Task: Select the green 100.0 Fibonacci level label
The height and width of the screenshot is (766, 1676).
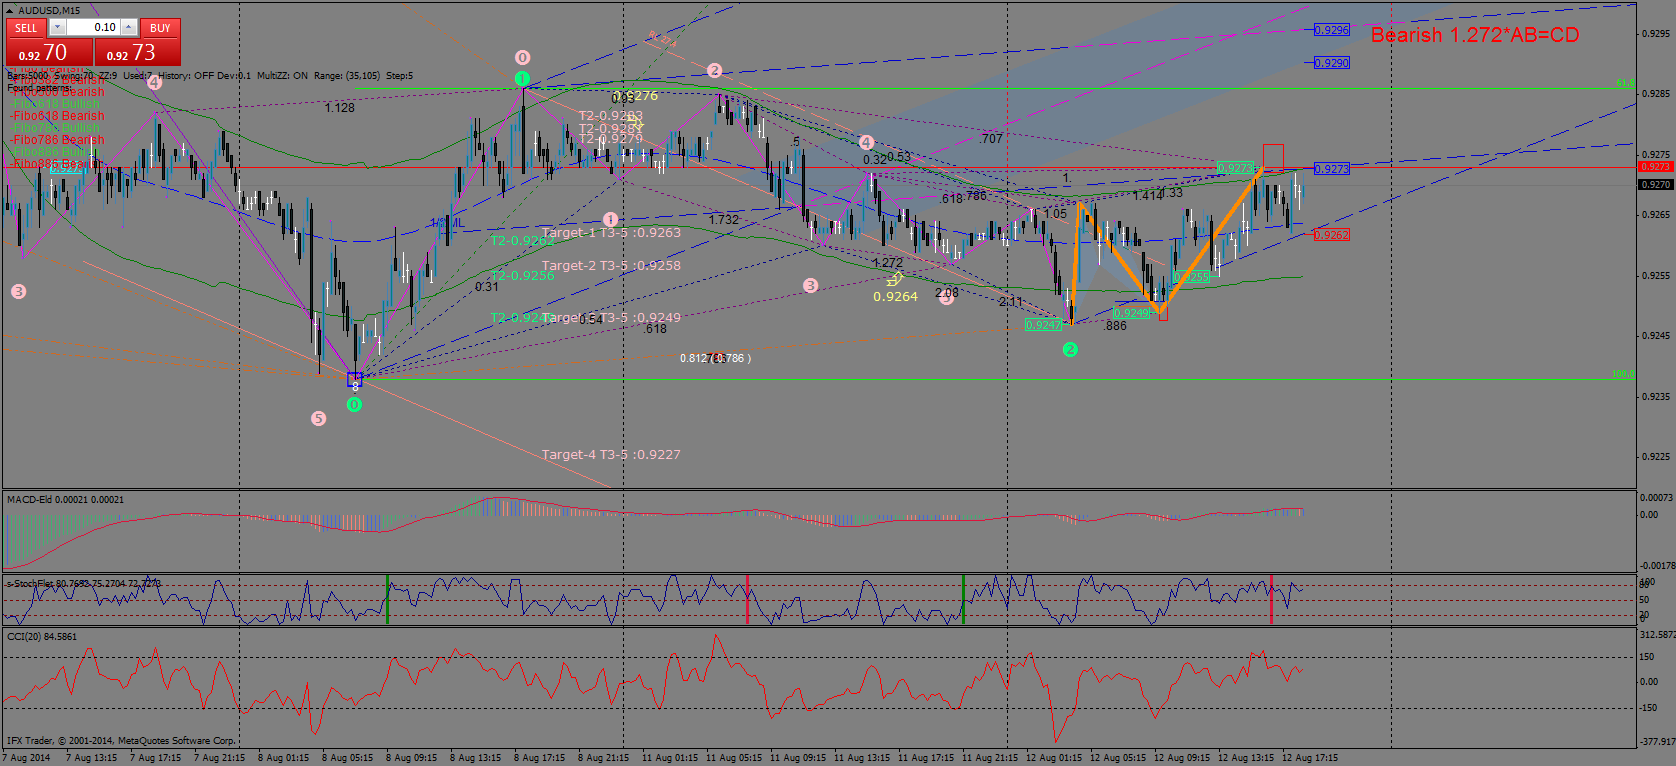Action: click(1623, 374)
